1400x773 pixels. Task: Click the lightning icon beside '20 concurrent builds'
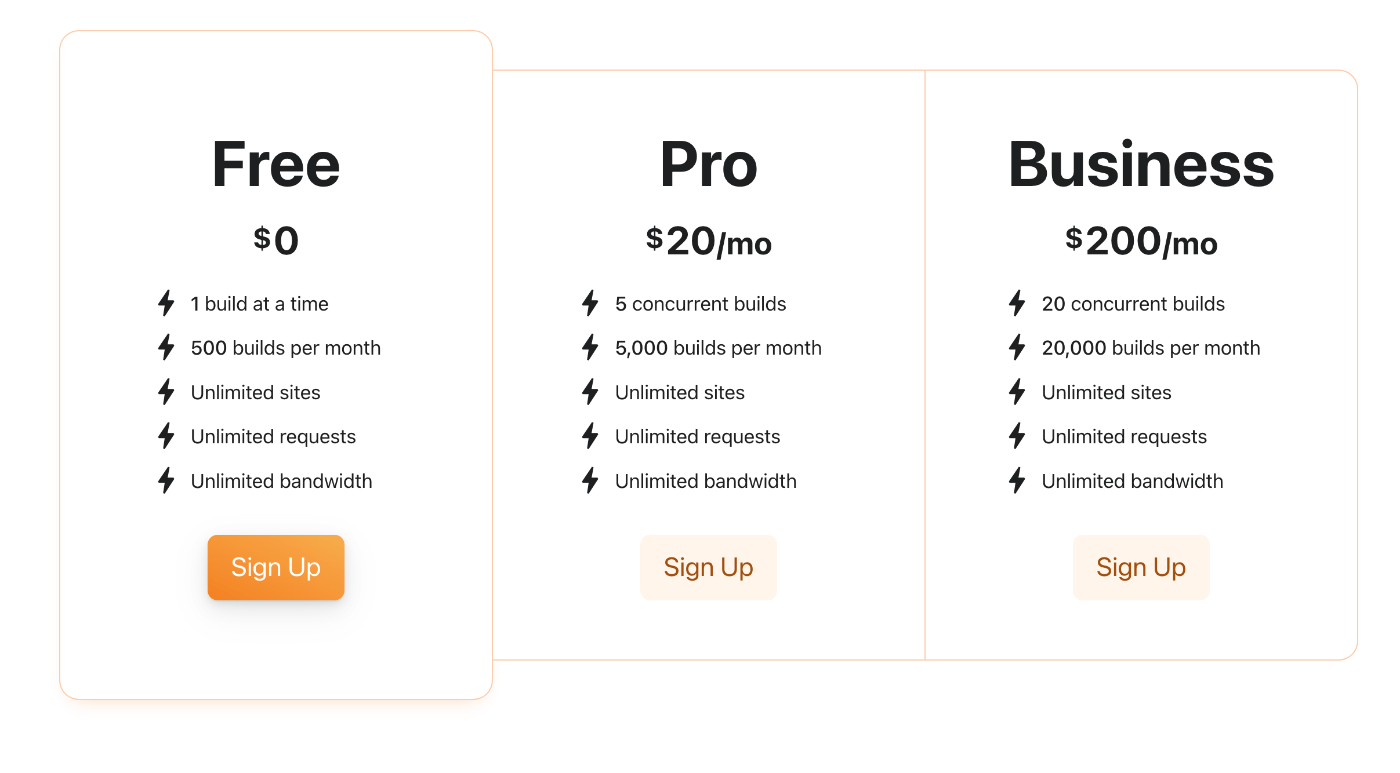[1017, 303]
